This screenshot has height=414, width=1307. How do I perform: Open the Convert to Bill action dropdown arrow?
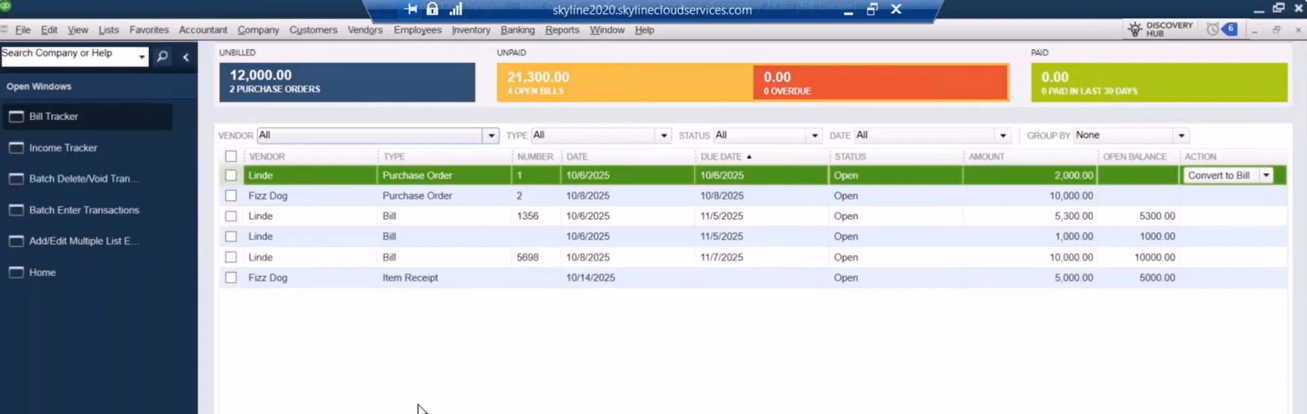point(1266,176)
